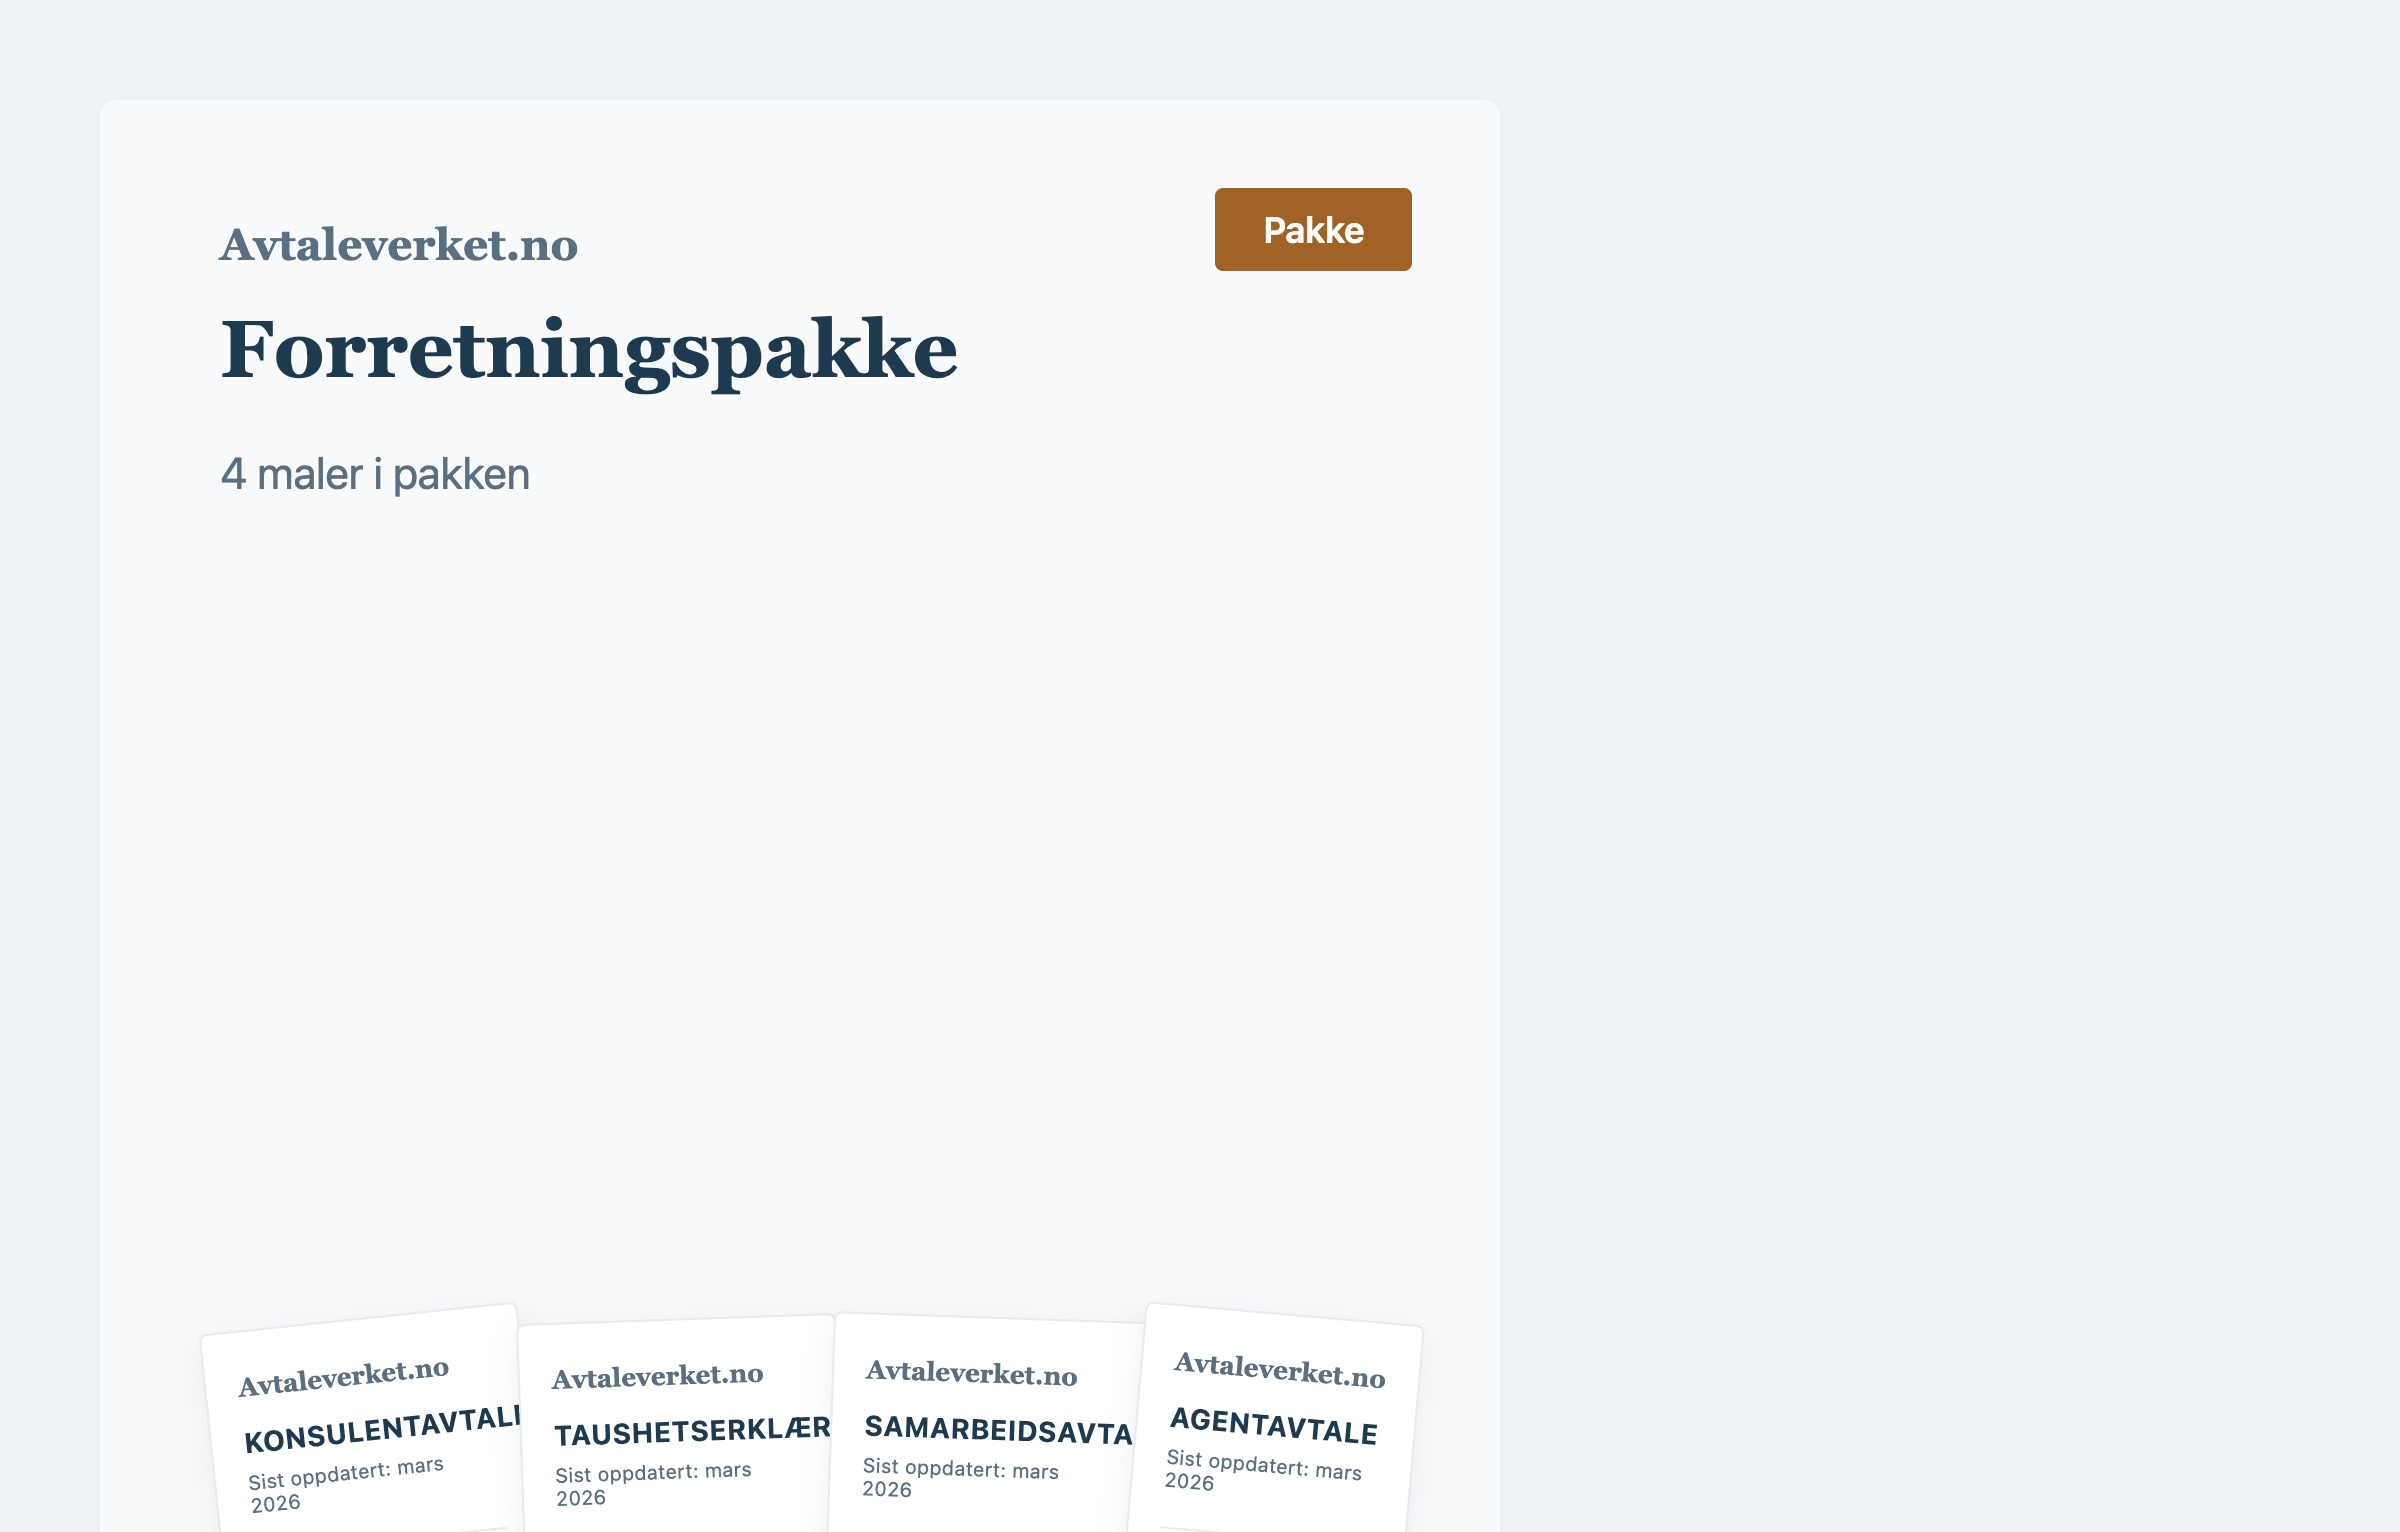
Task: Click the Pakke badge button
Action: (1312, 229)
